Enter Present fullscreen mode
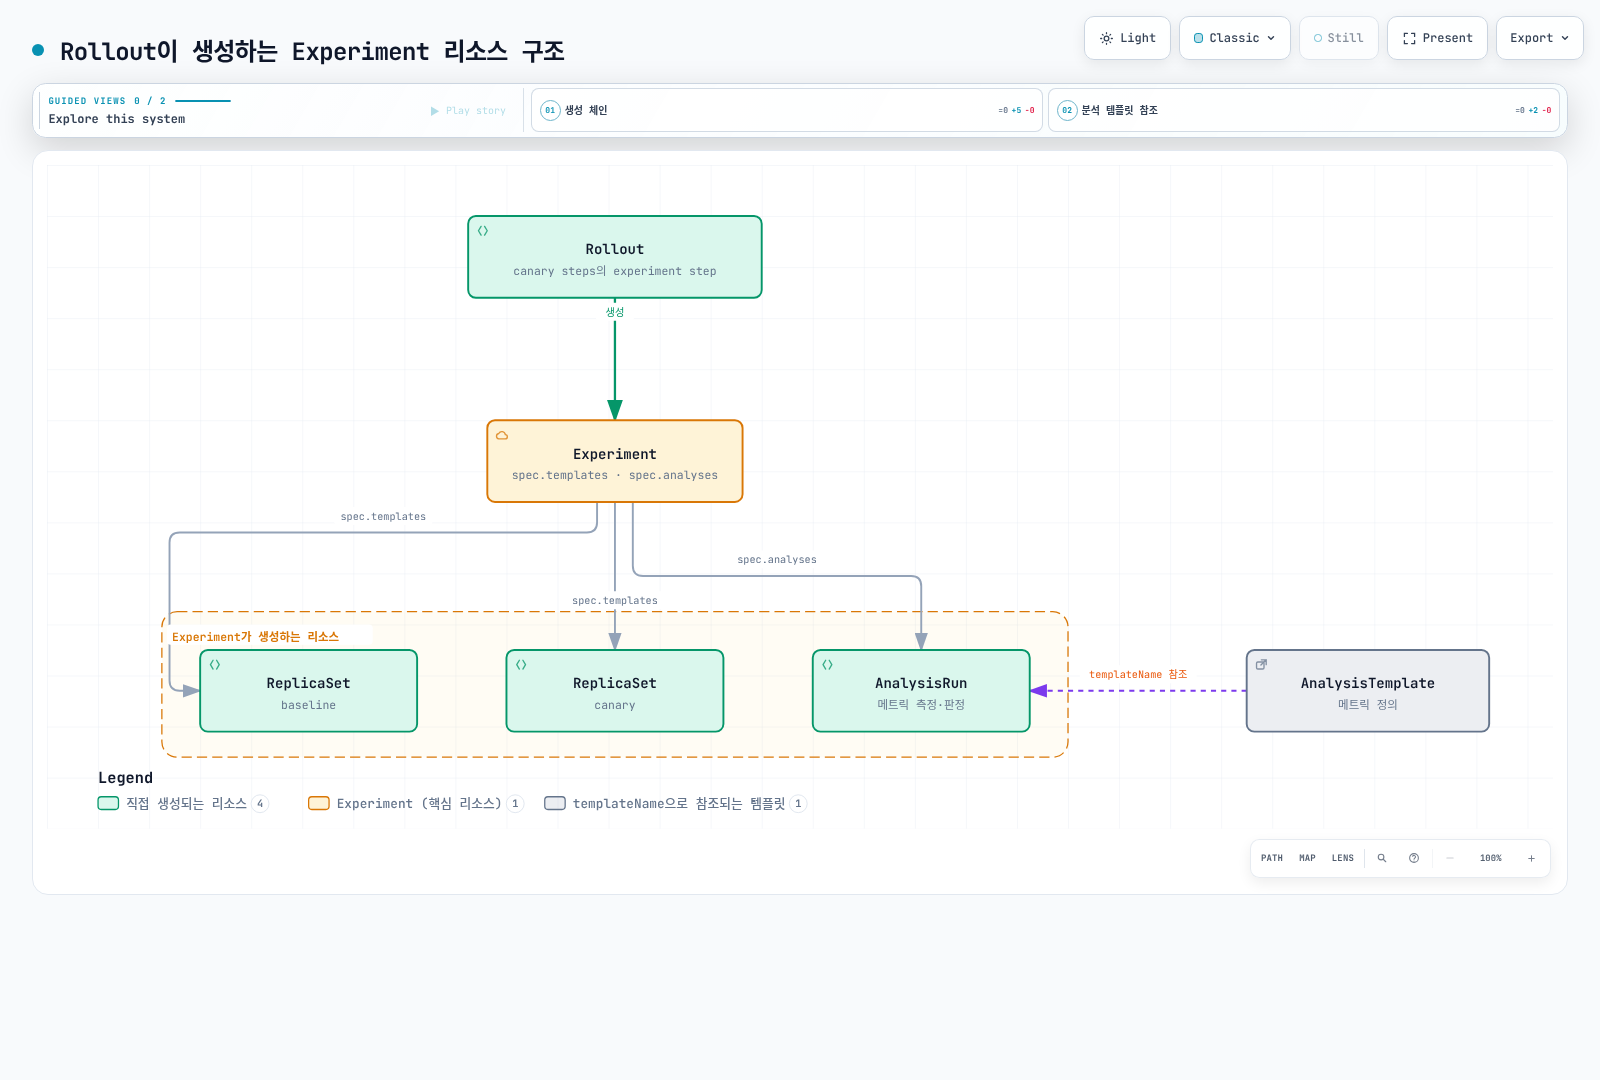This screenshot has width=1600, height=1080. 1437,38
